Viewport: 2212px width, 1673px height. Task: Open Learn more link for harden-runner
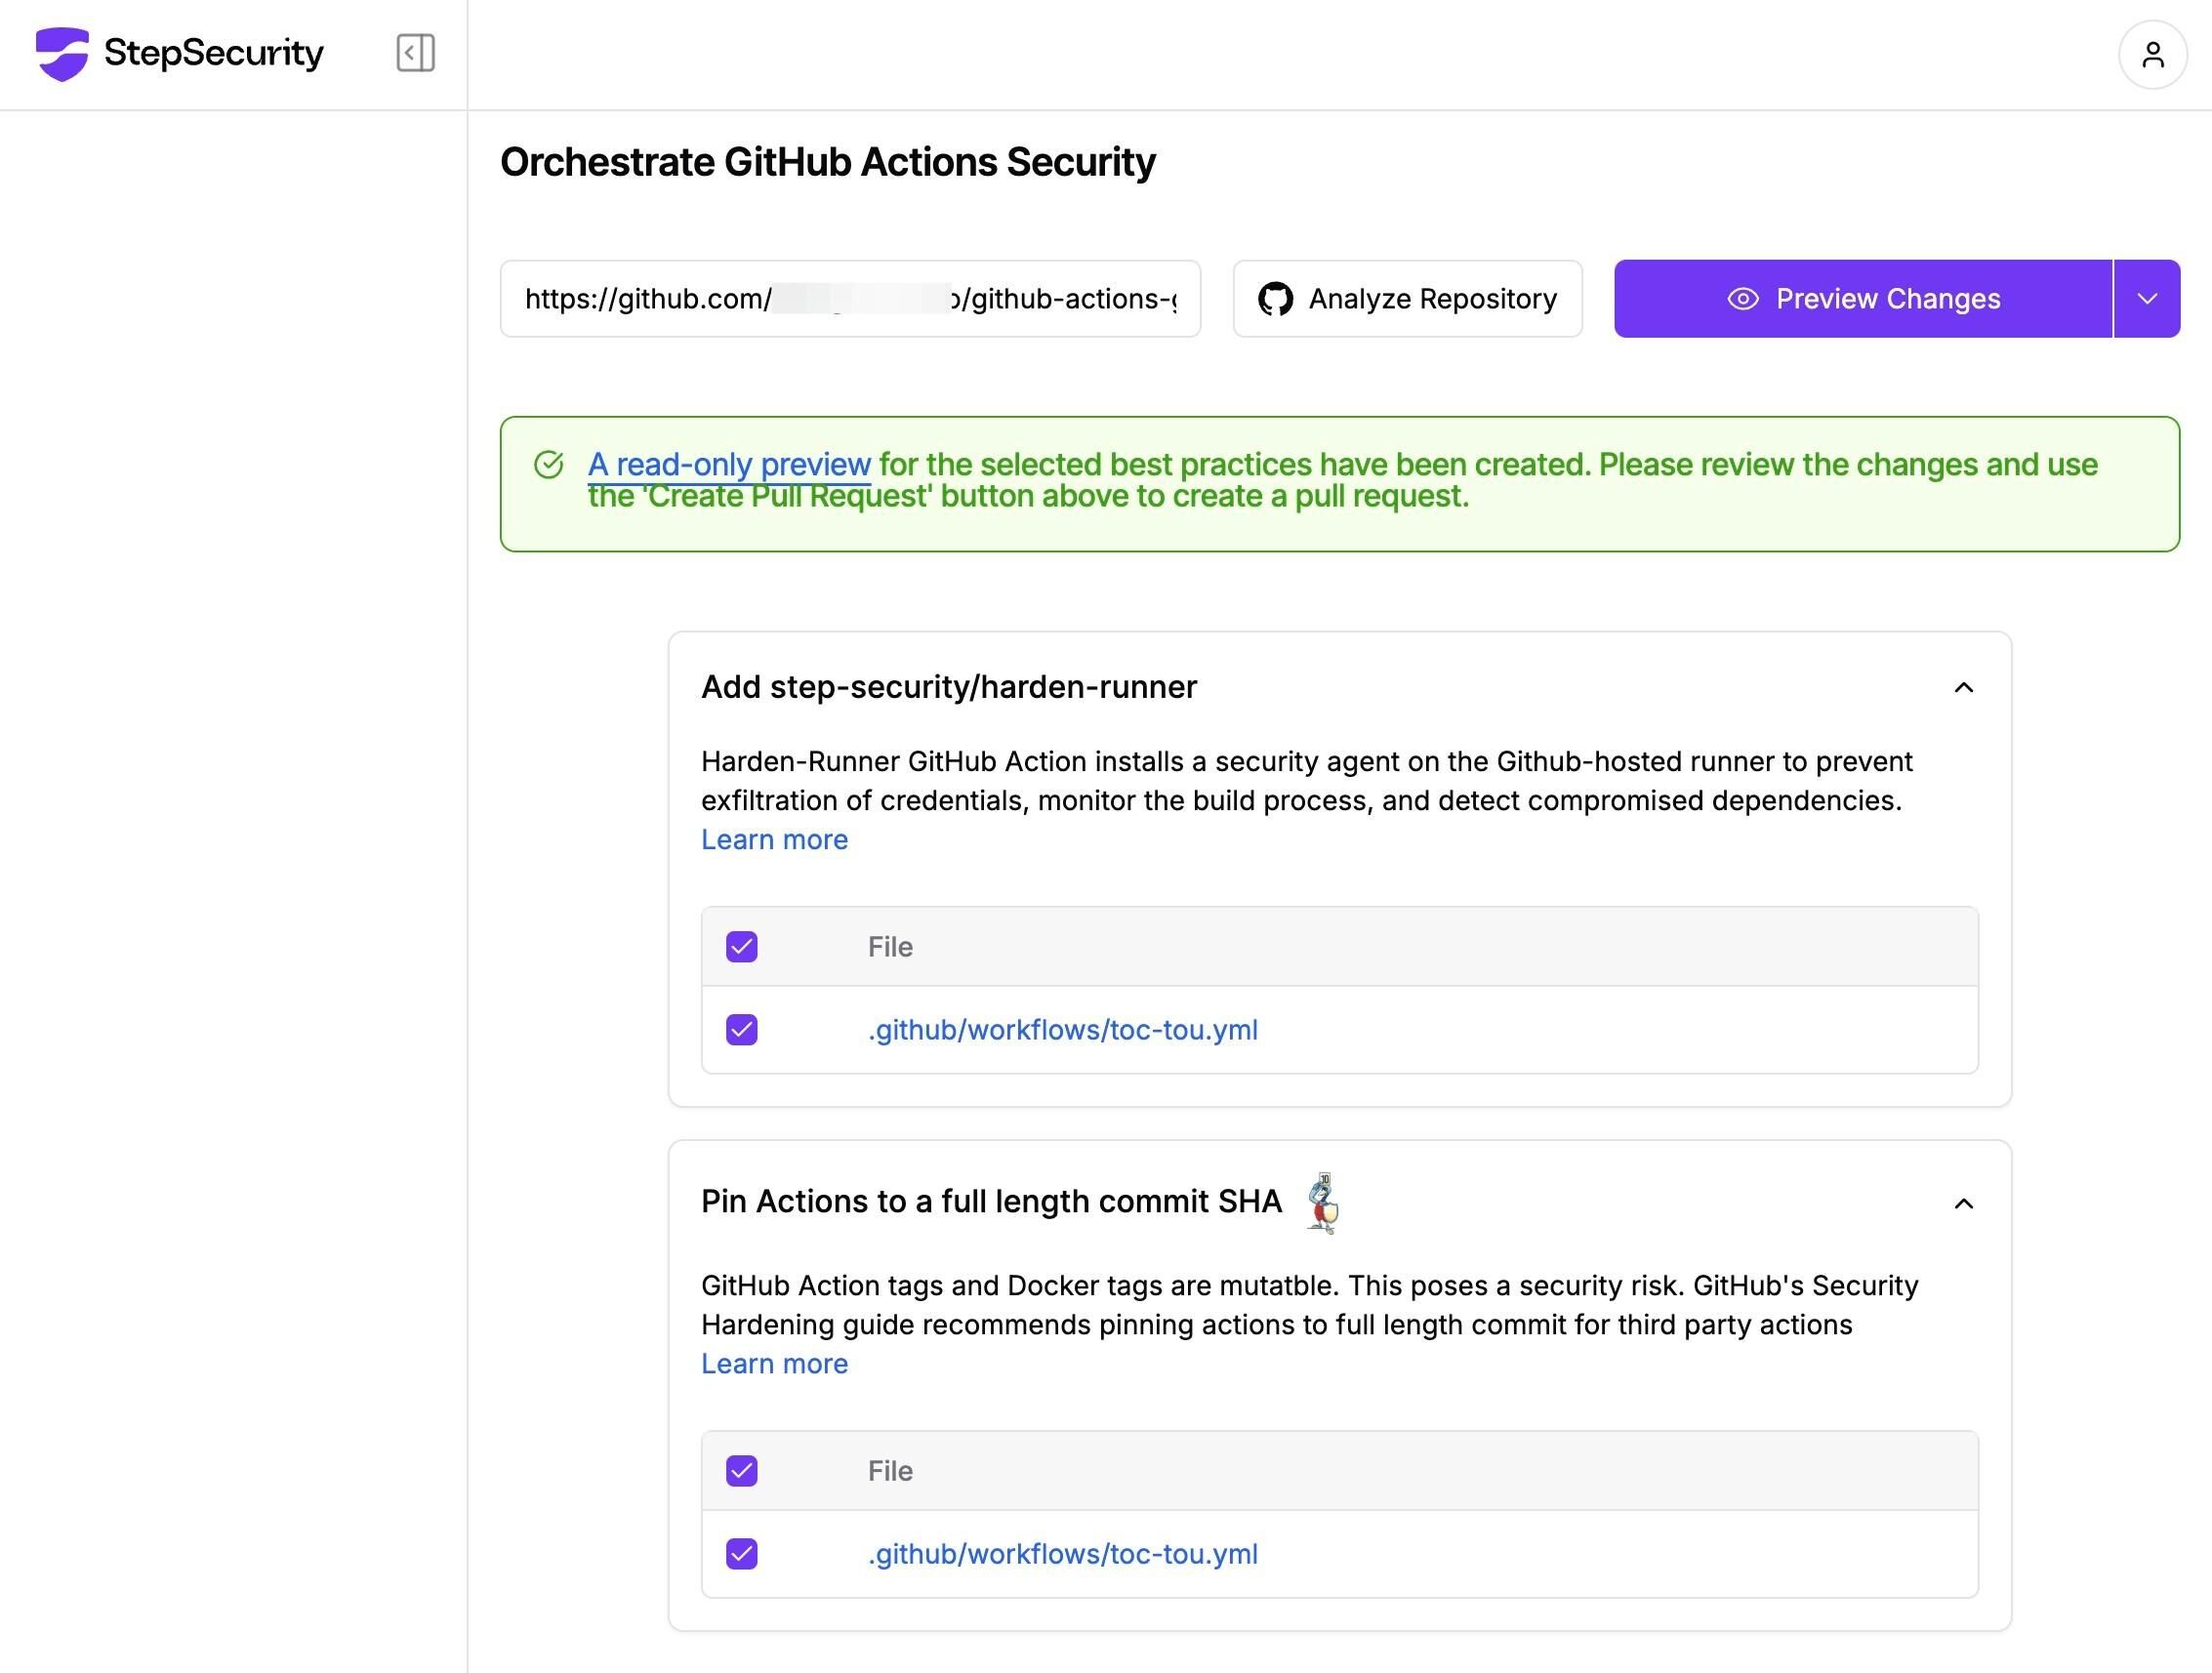(774, 839)
